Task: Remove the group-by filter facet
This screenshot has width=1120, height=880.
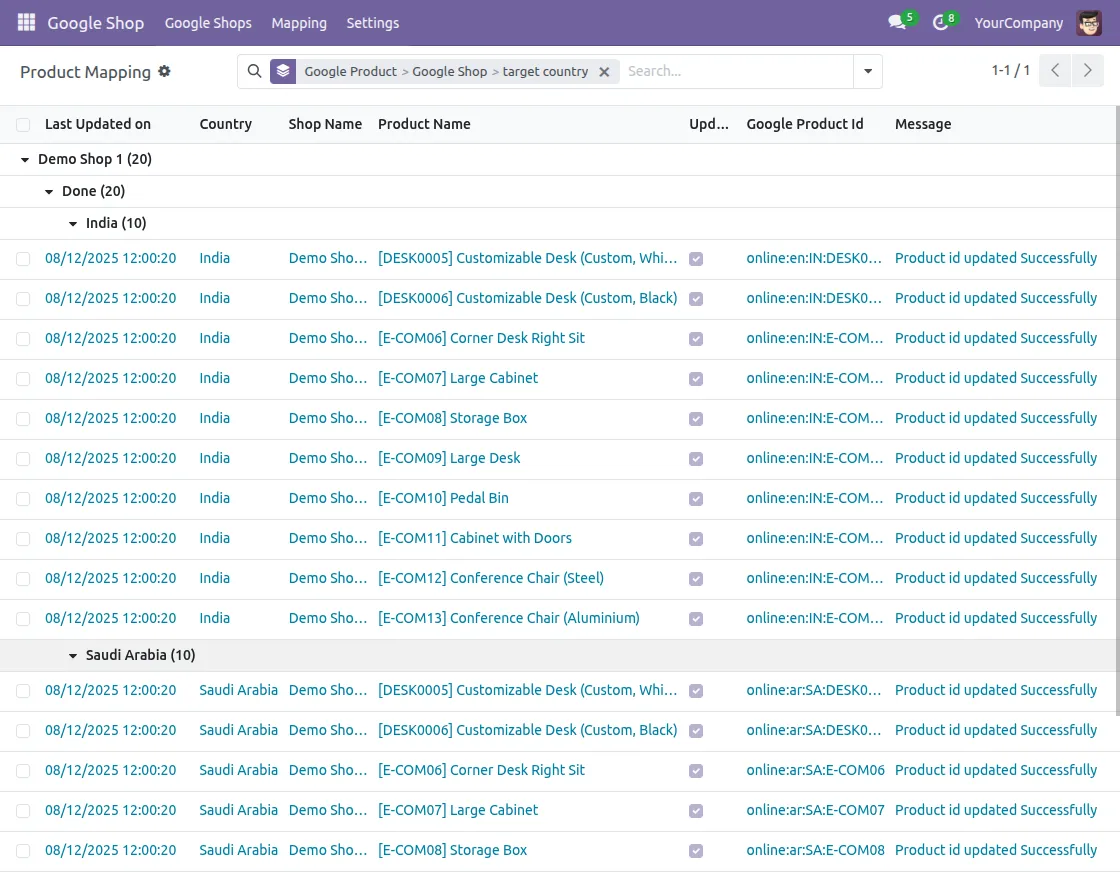Action: point(604,72)
